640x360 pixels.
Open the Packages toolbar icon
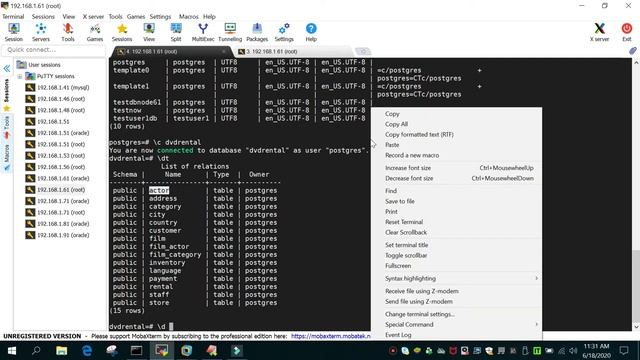(257, 32)
